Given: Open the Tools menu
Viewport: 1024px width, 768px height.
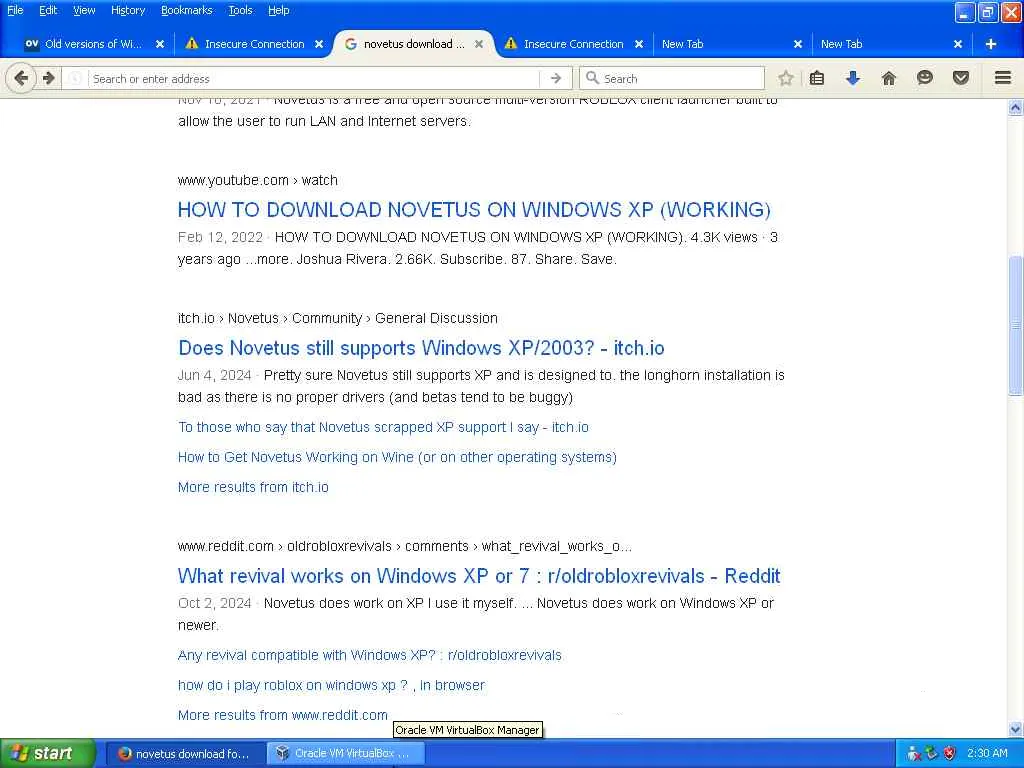Looking at the screenshot, I should (x=240, y=10).
